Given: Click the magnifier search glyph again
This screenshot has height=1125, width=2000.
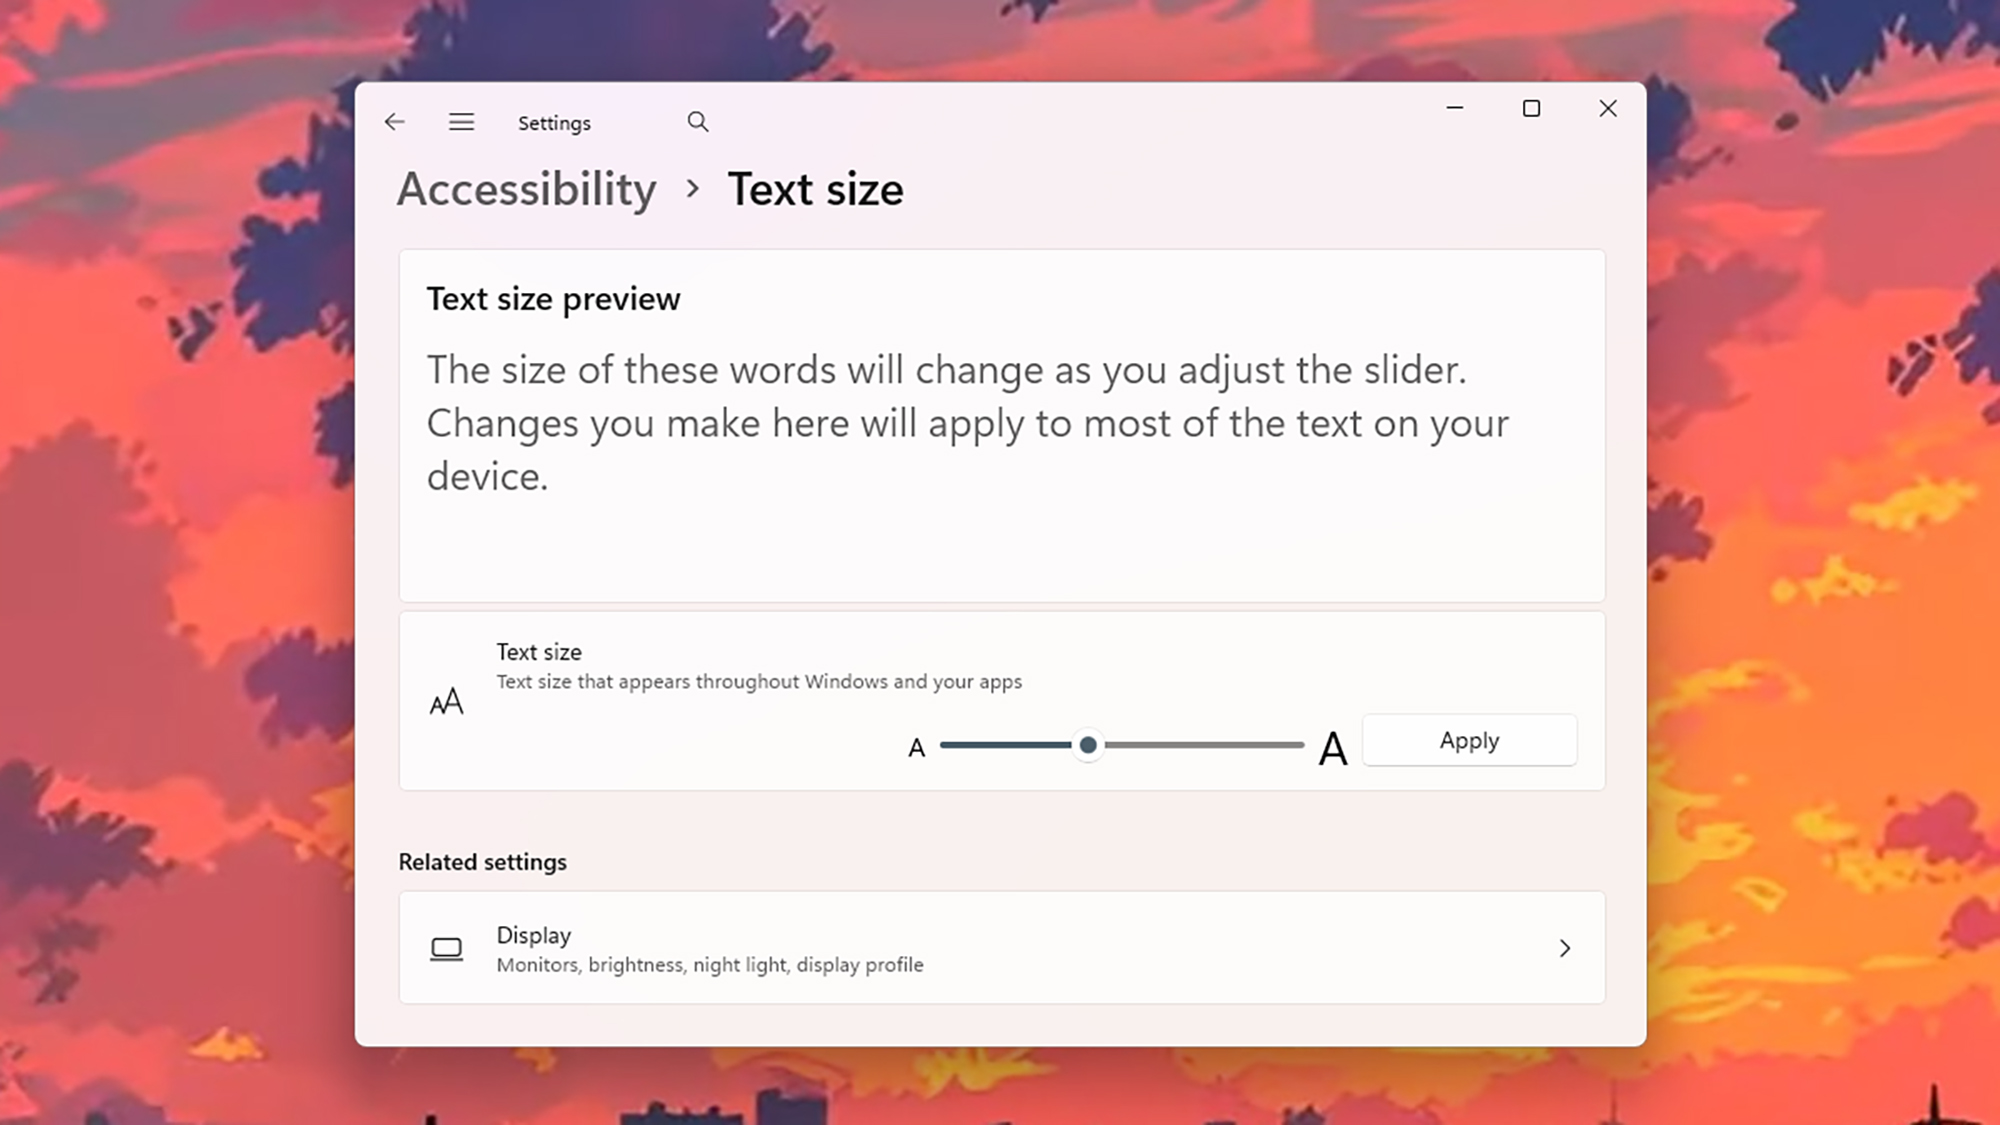Looking at the screenshot, I should (x=698, y=121).
